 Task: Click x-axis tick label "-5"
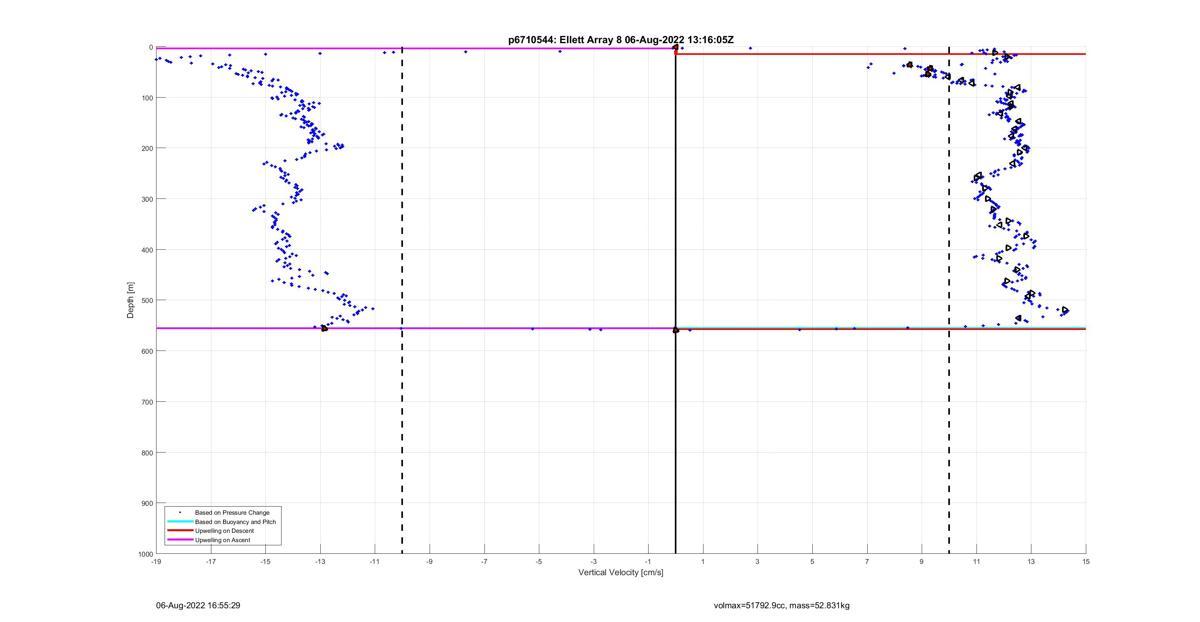539,561
